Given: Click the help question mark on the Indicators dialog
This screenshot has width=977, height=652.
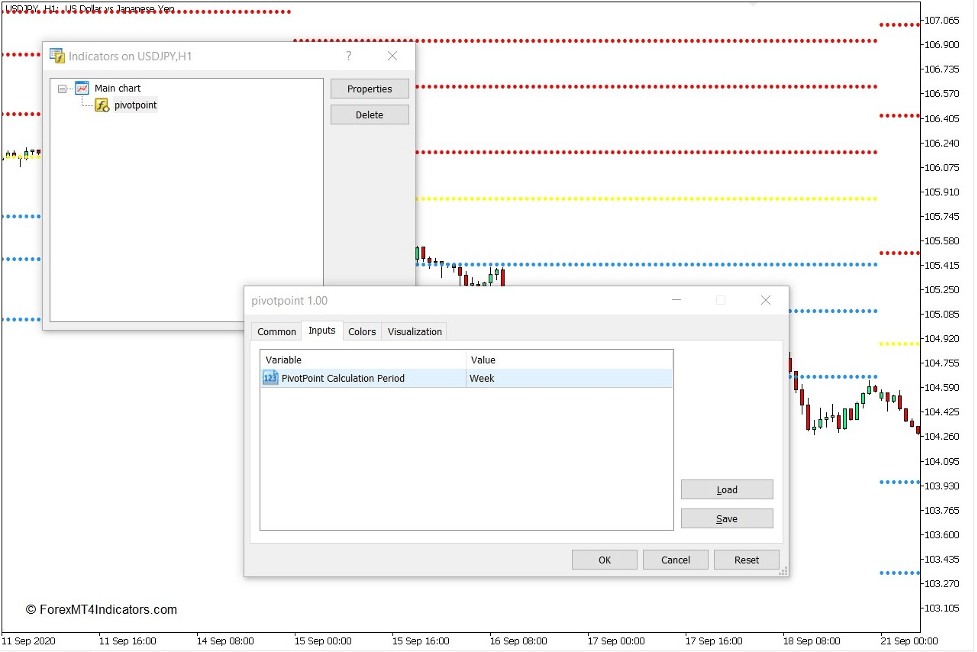Looking at the screenshot, I should [347, 56].
